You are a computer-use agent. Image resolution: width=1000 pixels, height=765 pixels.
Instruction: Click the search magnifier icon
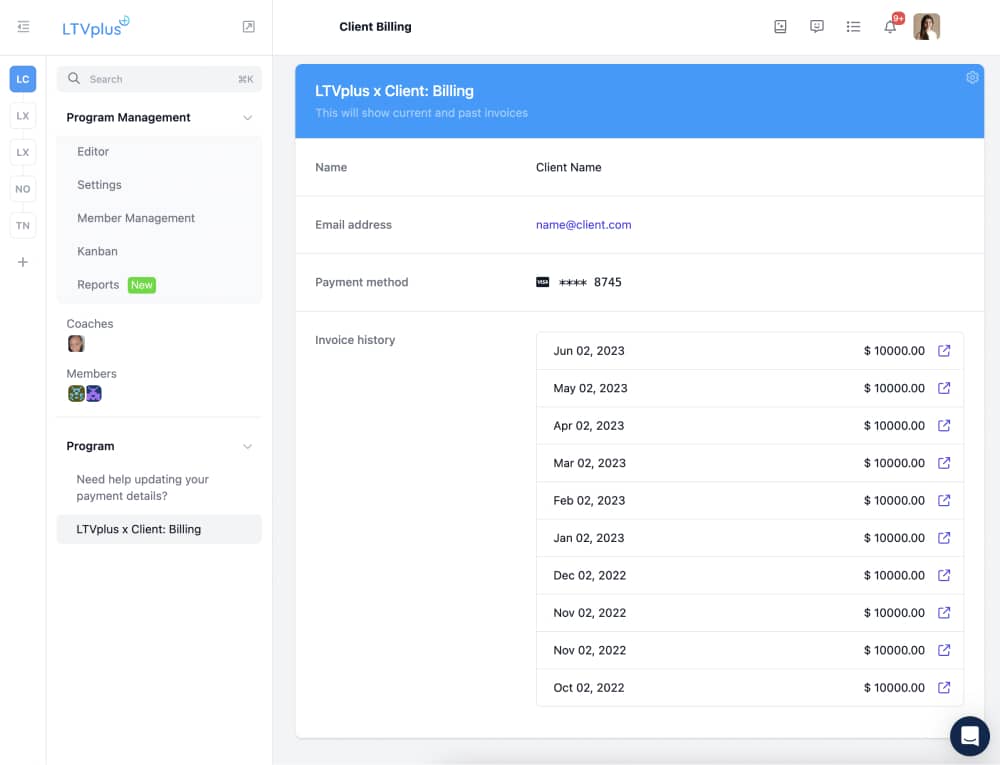(74, 78)
